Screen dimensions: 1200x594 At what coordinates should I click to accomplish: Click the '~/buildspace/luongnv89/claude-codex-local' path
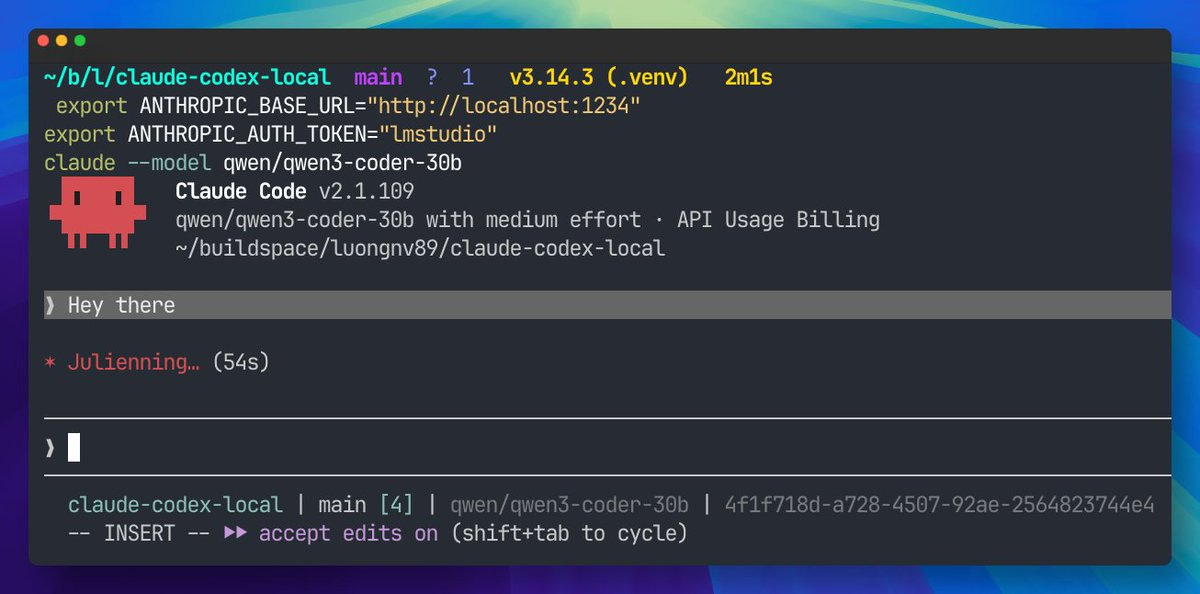click(420, 248)
